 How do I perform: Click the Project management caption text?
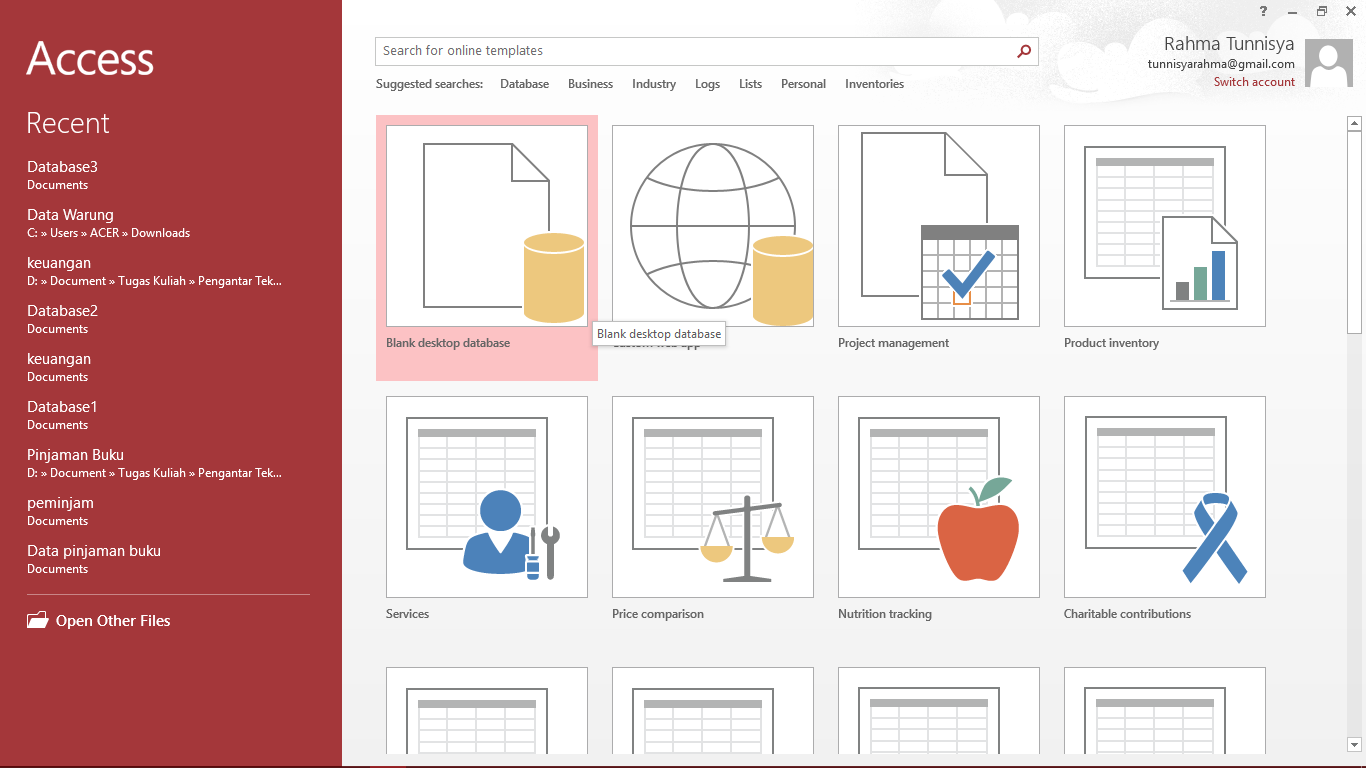tap(893, 343)
